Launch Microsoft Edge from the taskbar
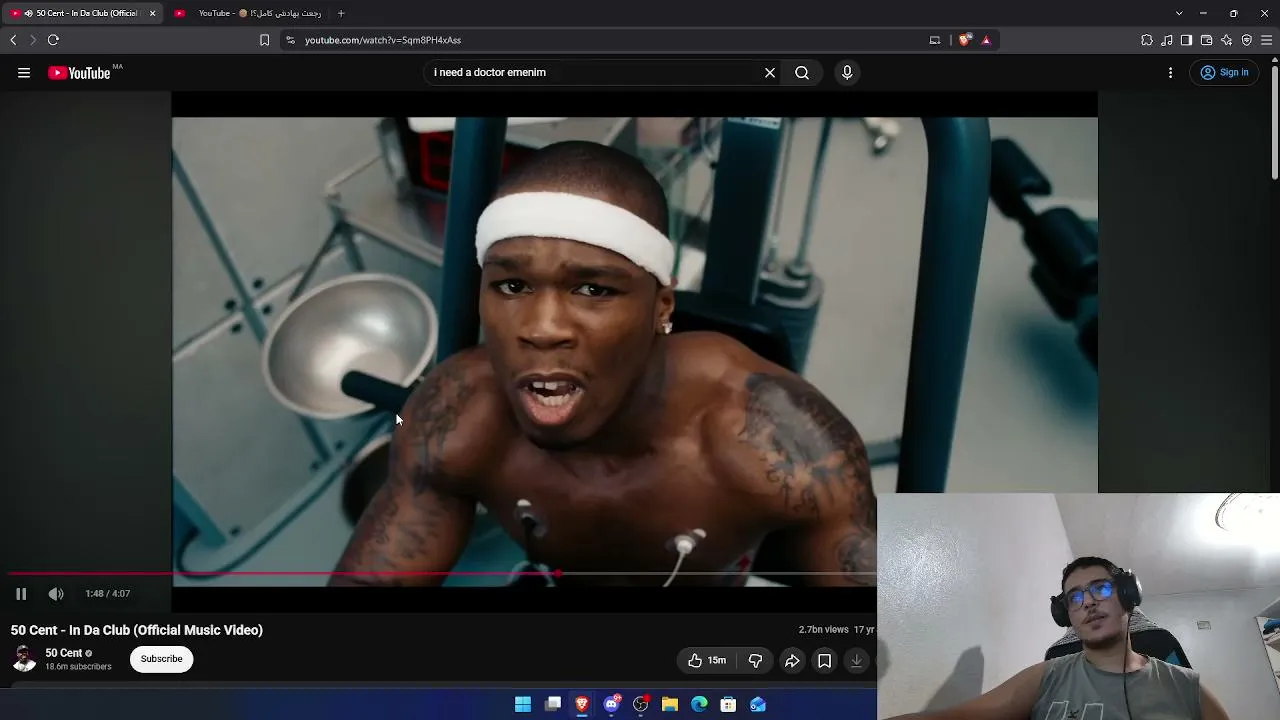The height and width of the screenshot is (720, 1280). 699,705
